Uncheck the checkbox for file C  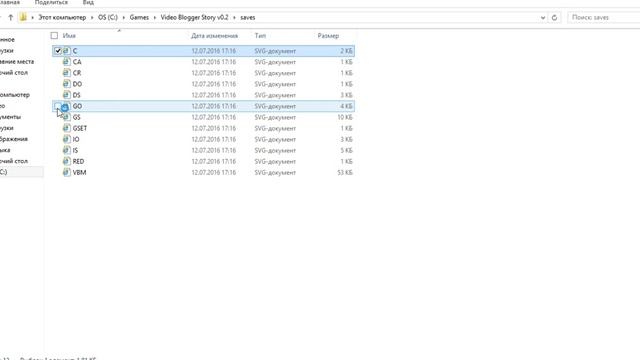click(x=58, y=51)
